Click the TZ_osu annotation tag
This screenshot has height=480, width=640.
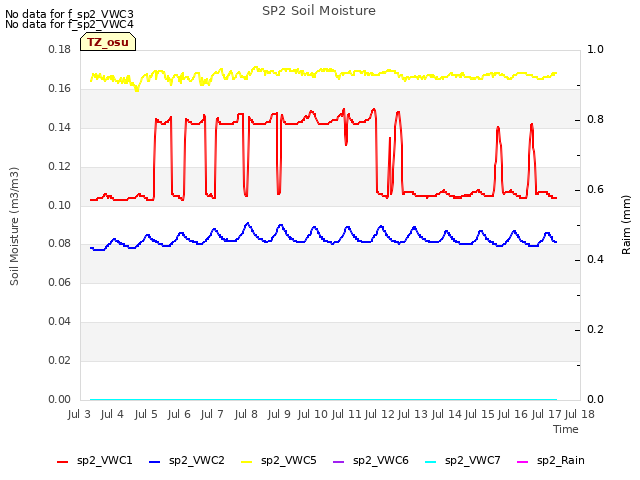(108, 42)
